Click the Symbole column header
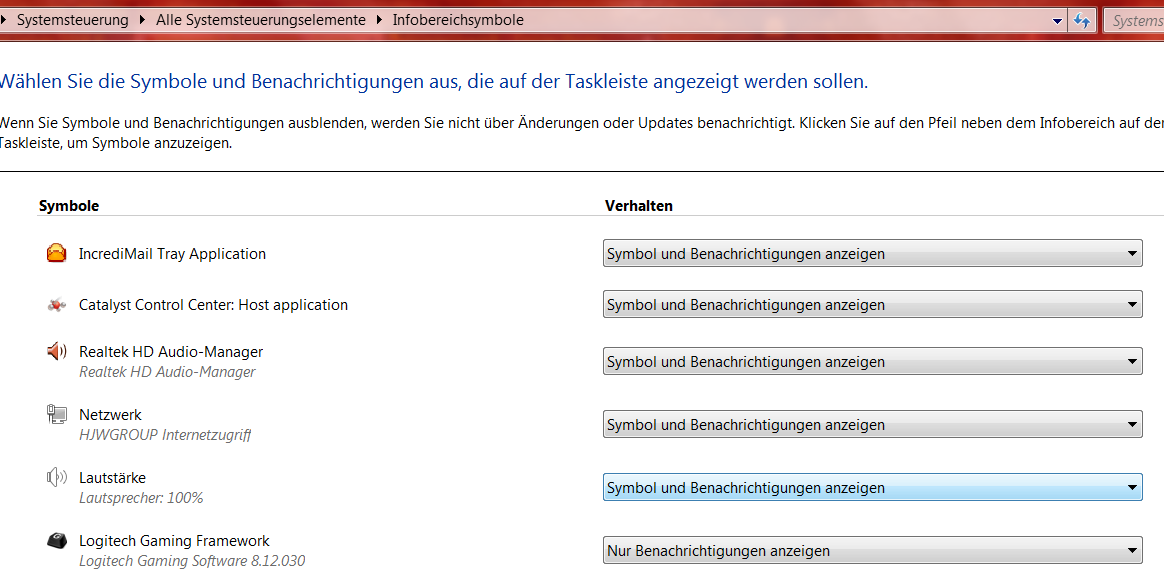This screenshot has width=1164, height=574. [69, 206]
